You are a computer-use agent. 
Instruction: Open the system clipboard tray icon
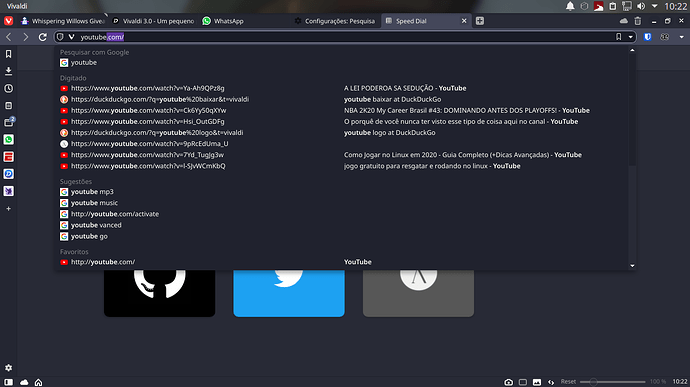(613, 6)
